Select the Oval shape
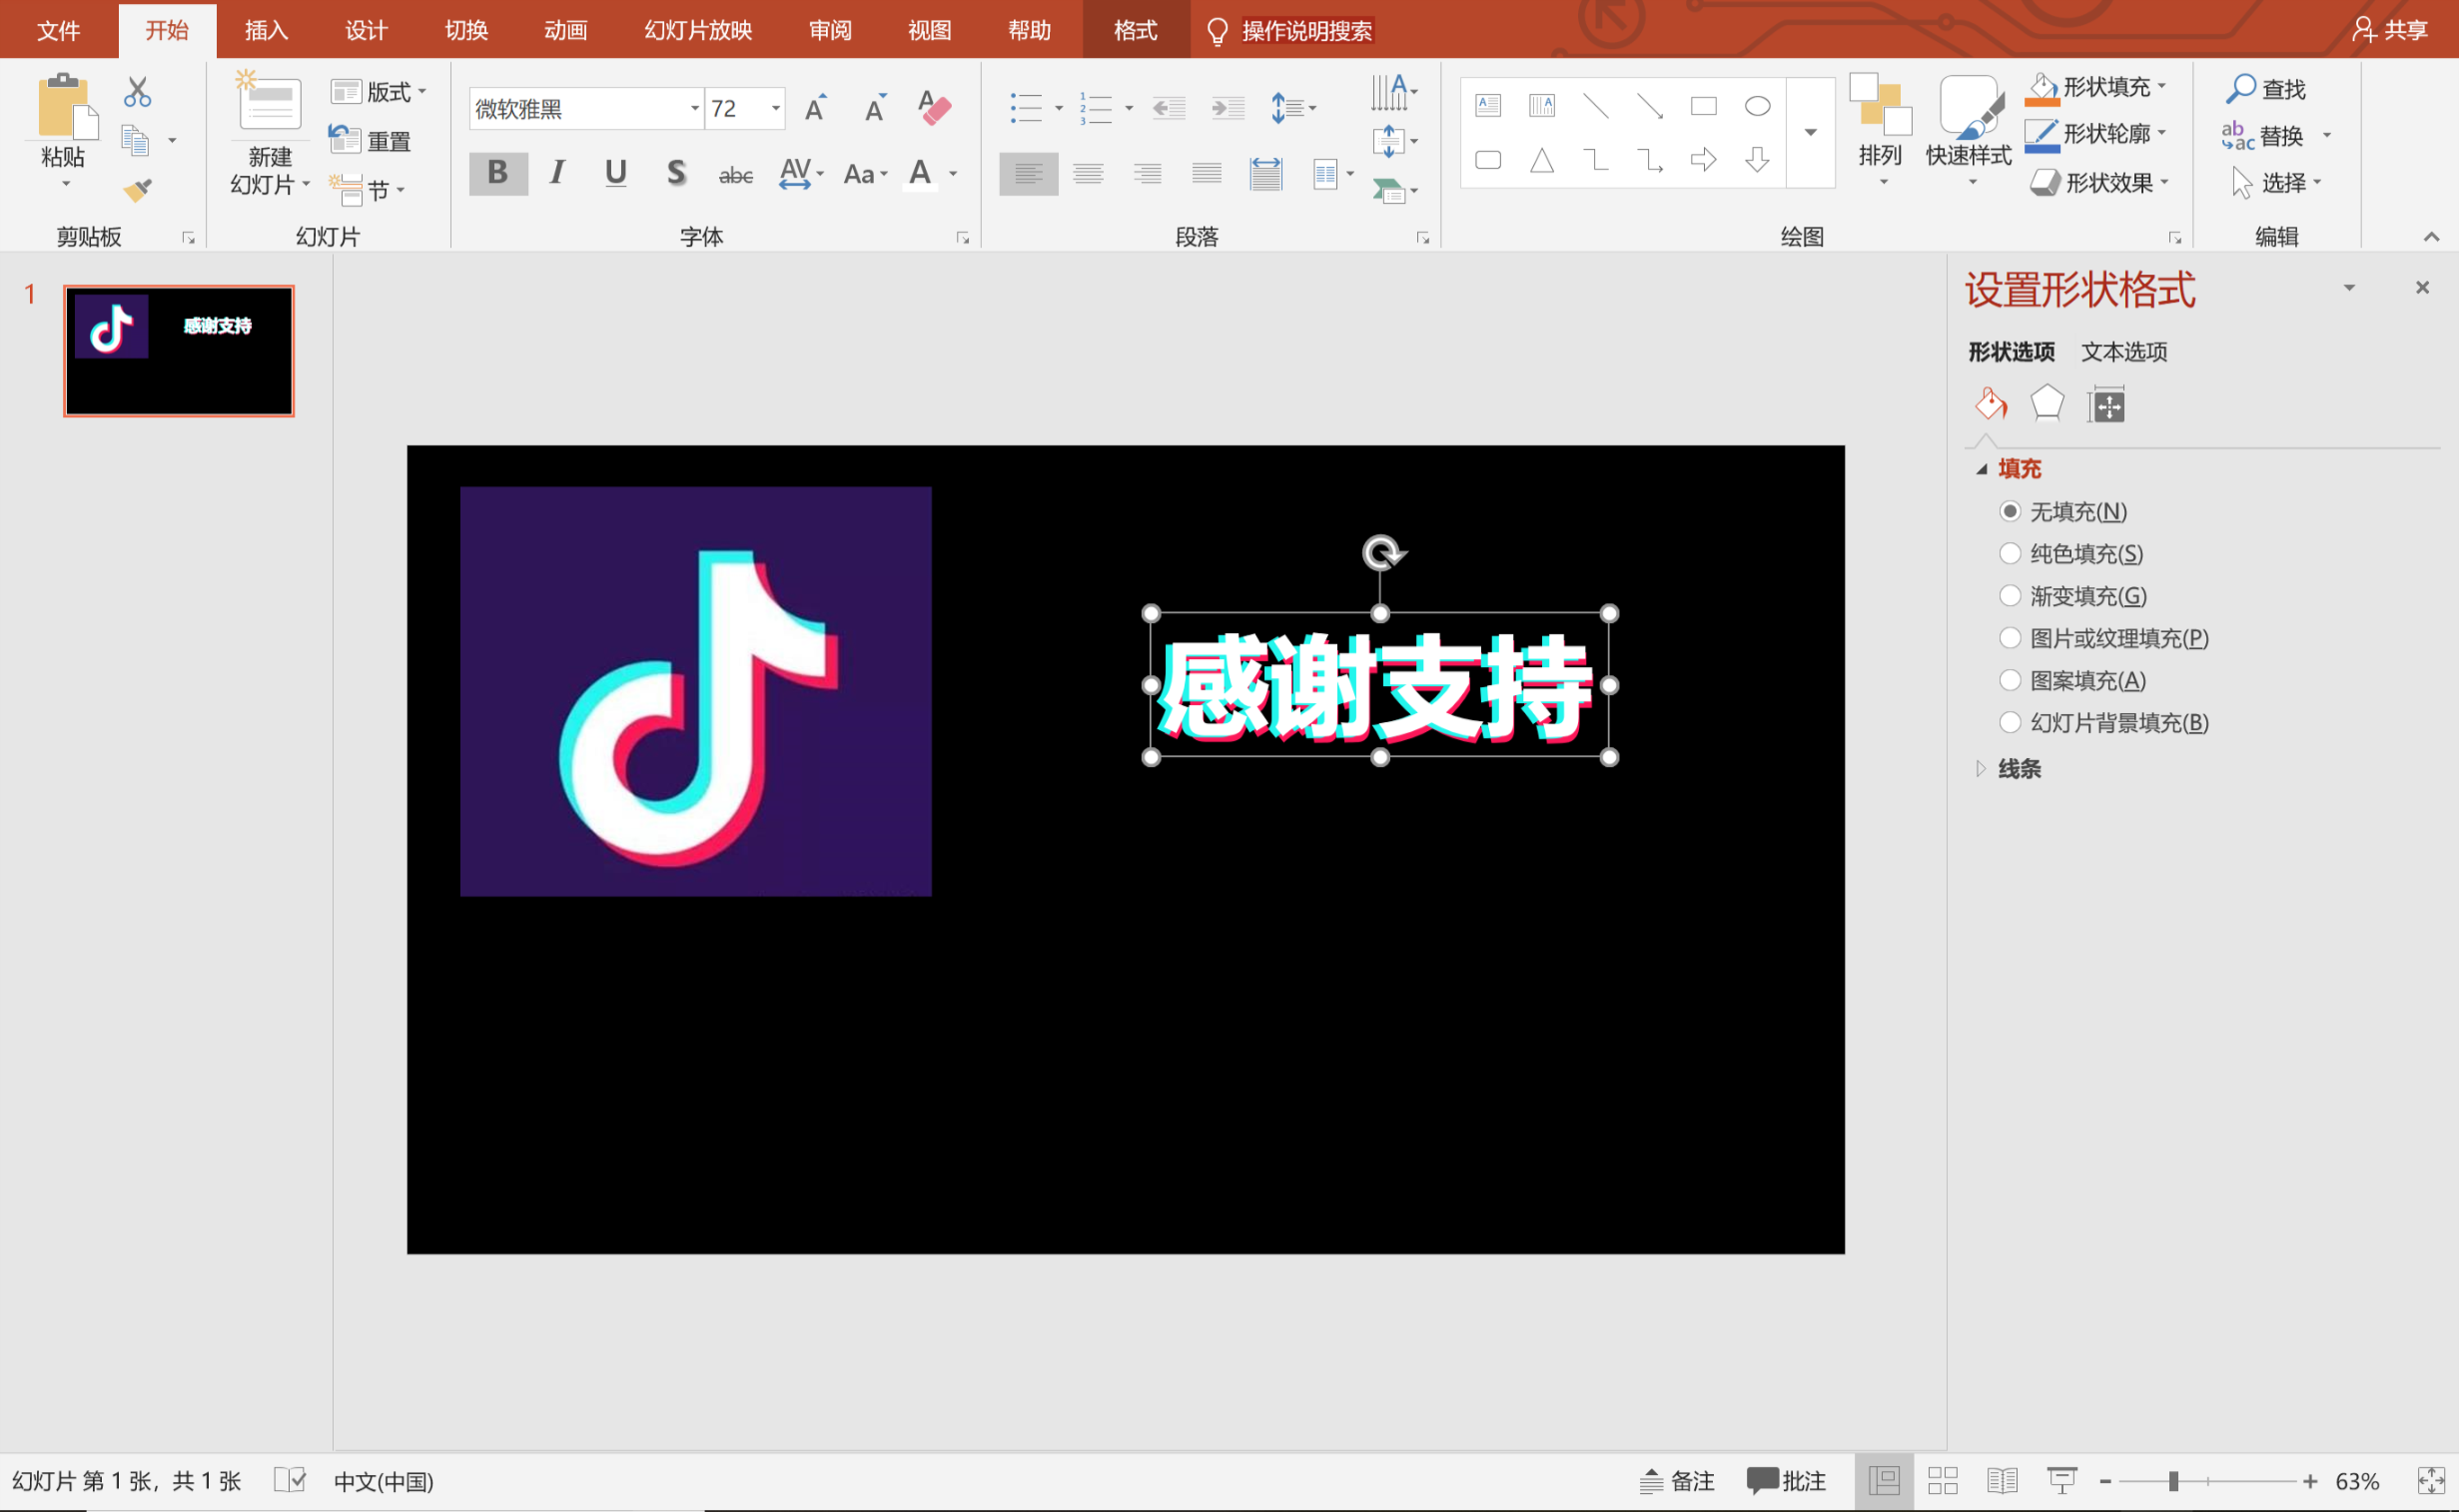Image resolution: width=2459 pixels, height=1512 pixels. (1757, 105)
